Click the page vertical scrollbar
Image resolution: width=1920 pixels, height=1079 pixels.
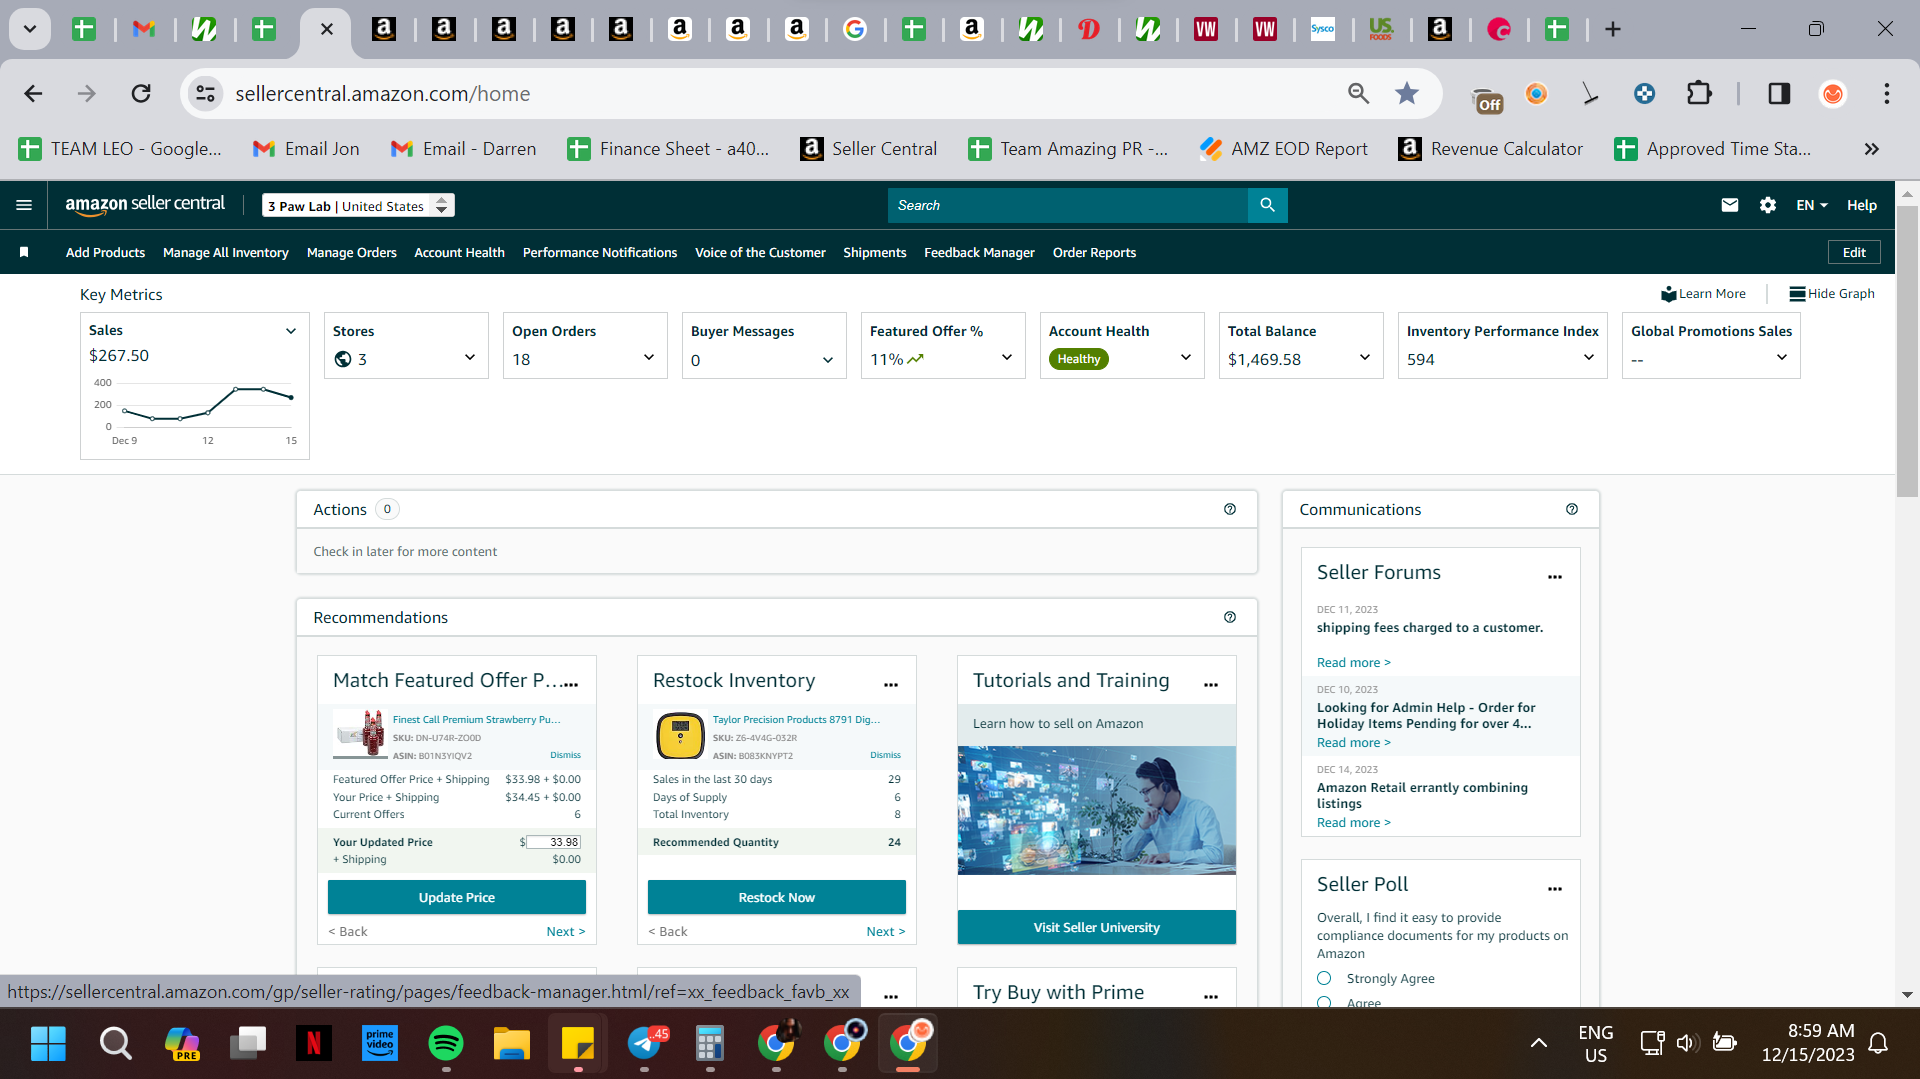[1907, 350]
